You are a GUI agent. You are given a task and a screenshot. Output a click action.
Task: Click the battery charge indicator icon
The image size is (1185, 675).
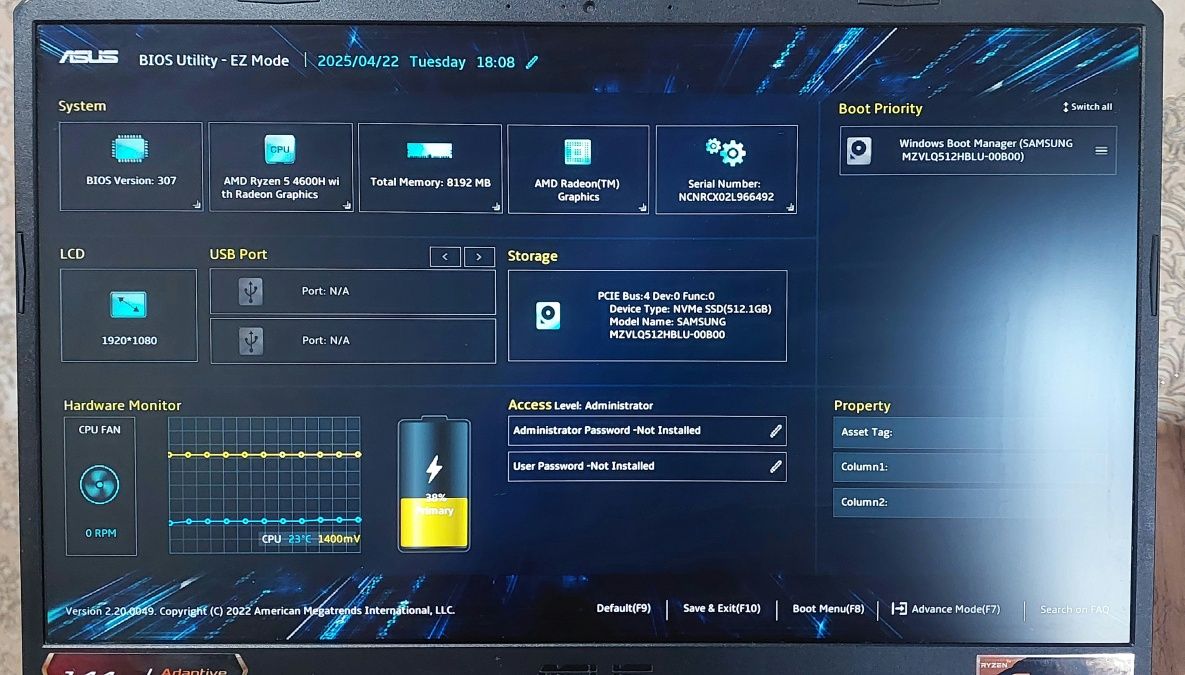(434, 484)
